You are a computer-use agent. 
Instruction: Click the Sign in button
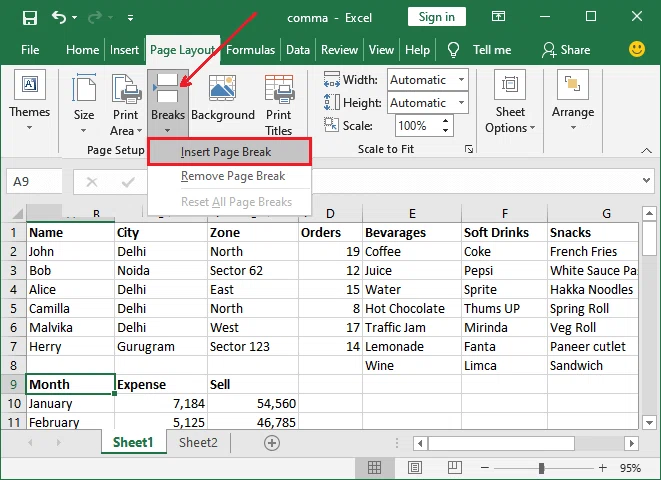[x=437, y=17]
